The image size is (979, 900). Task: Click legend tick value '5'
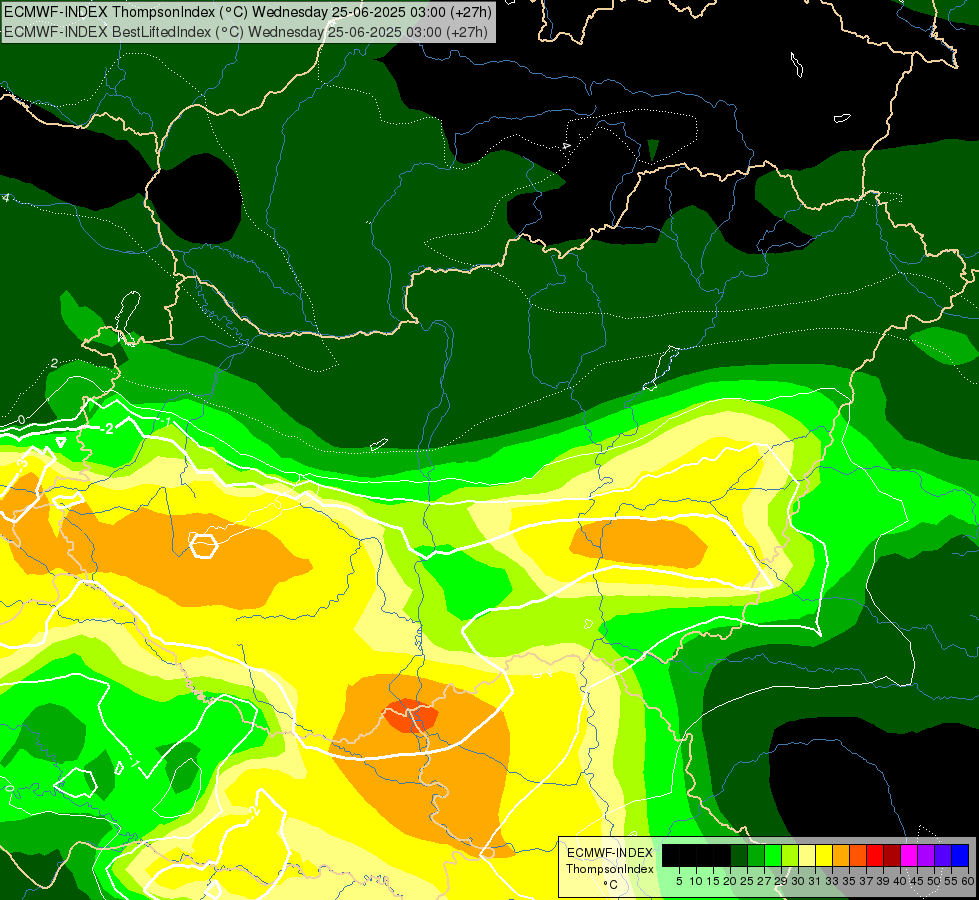coord(679,881)
